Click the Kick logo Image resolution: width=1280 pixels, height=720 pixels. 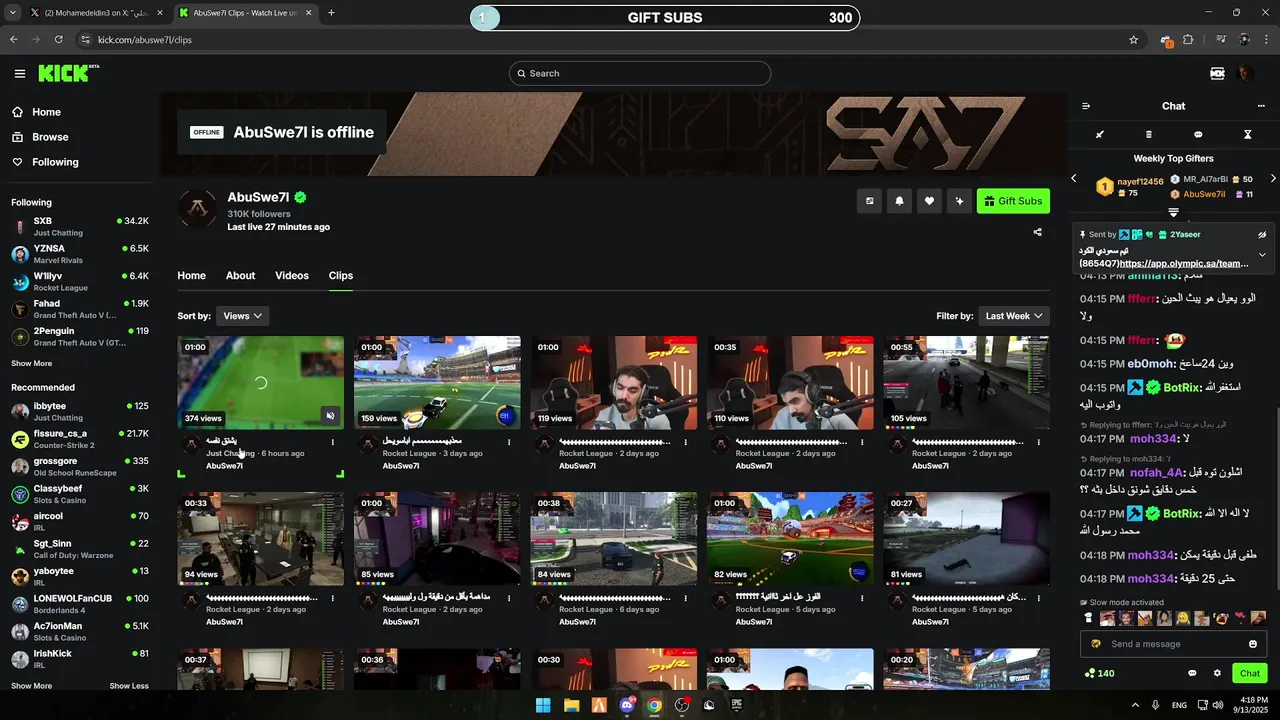[x=68, y=73]
